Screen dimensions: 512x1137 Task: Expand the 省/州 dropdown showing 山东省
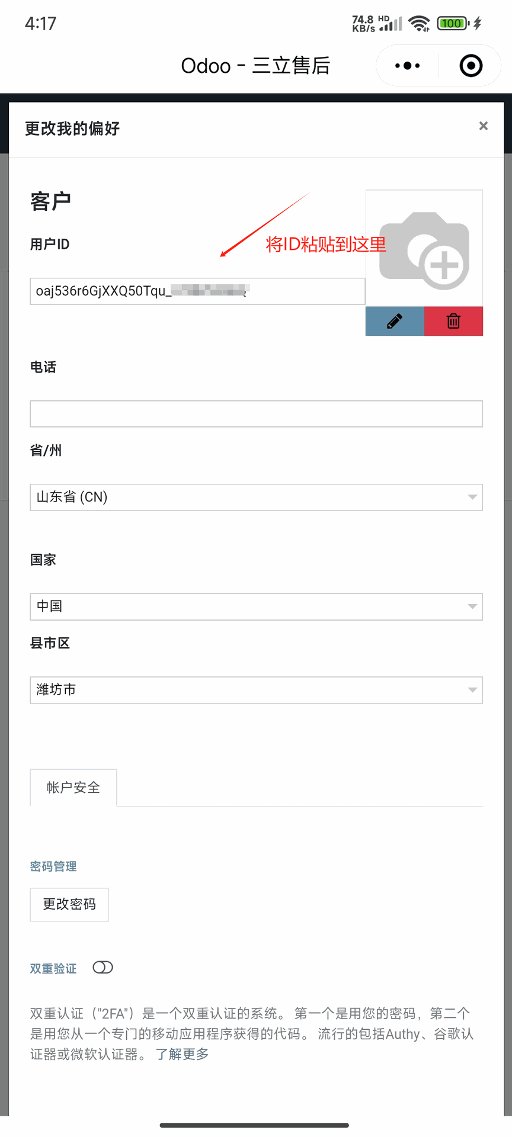(x=256, y=497)
